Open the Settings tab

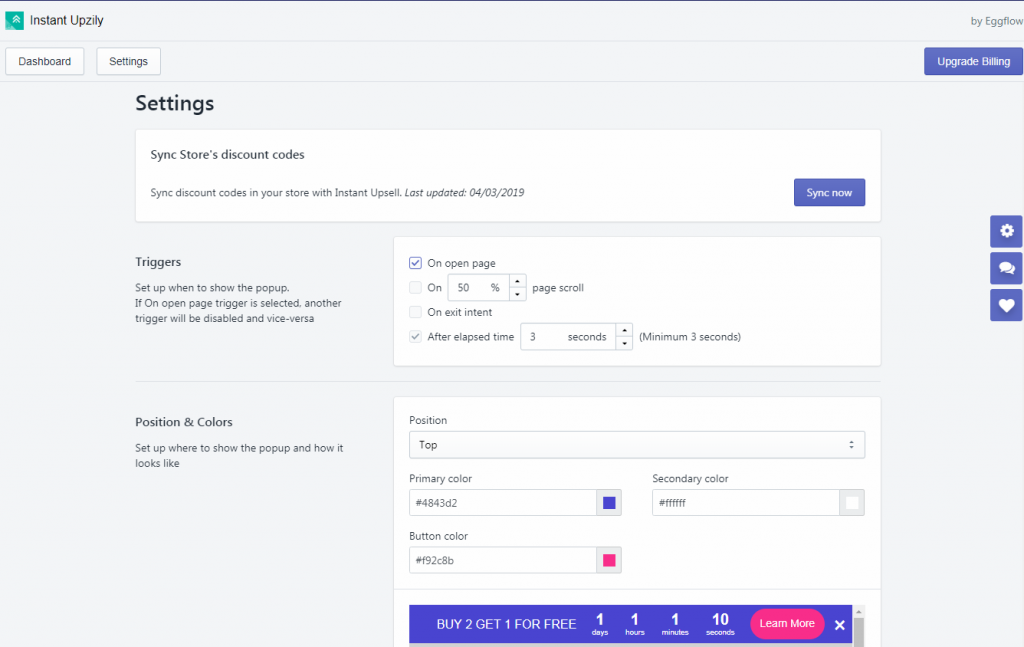coord(129,61)
